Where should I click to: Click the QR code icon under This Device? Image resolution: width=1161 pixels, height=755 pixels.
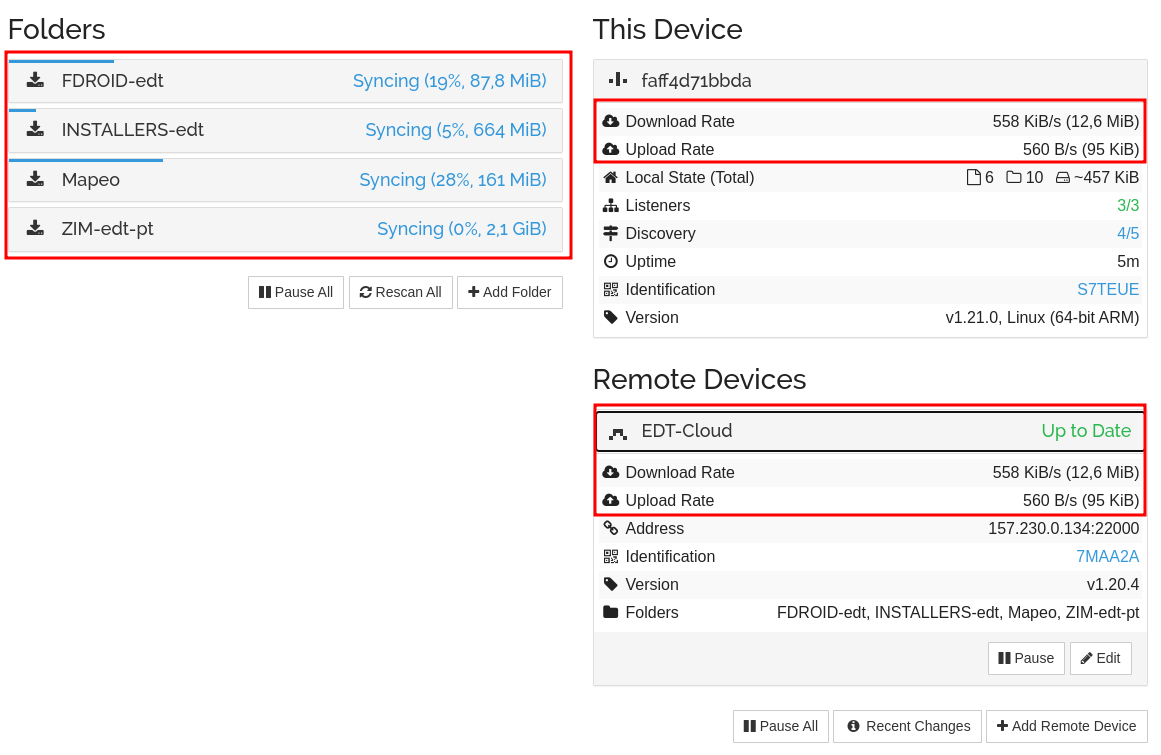point(611,290)
